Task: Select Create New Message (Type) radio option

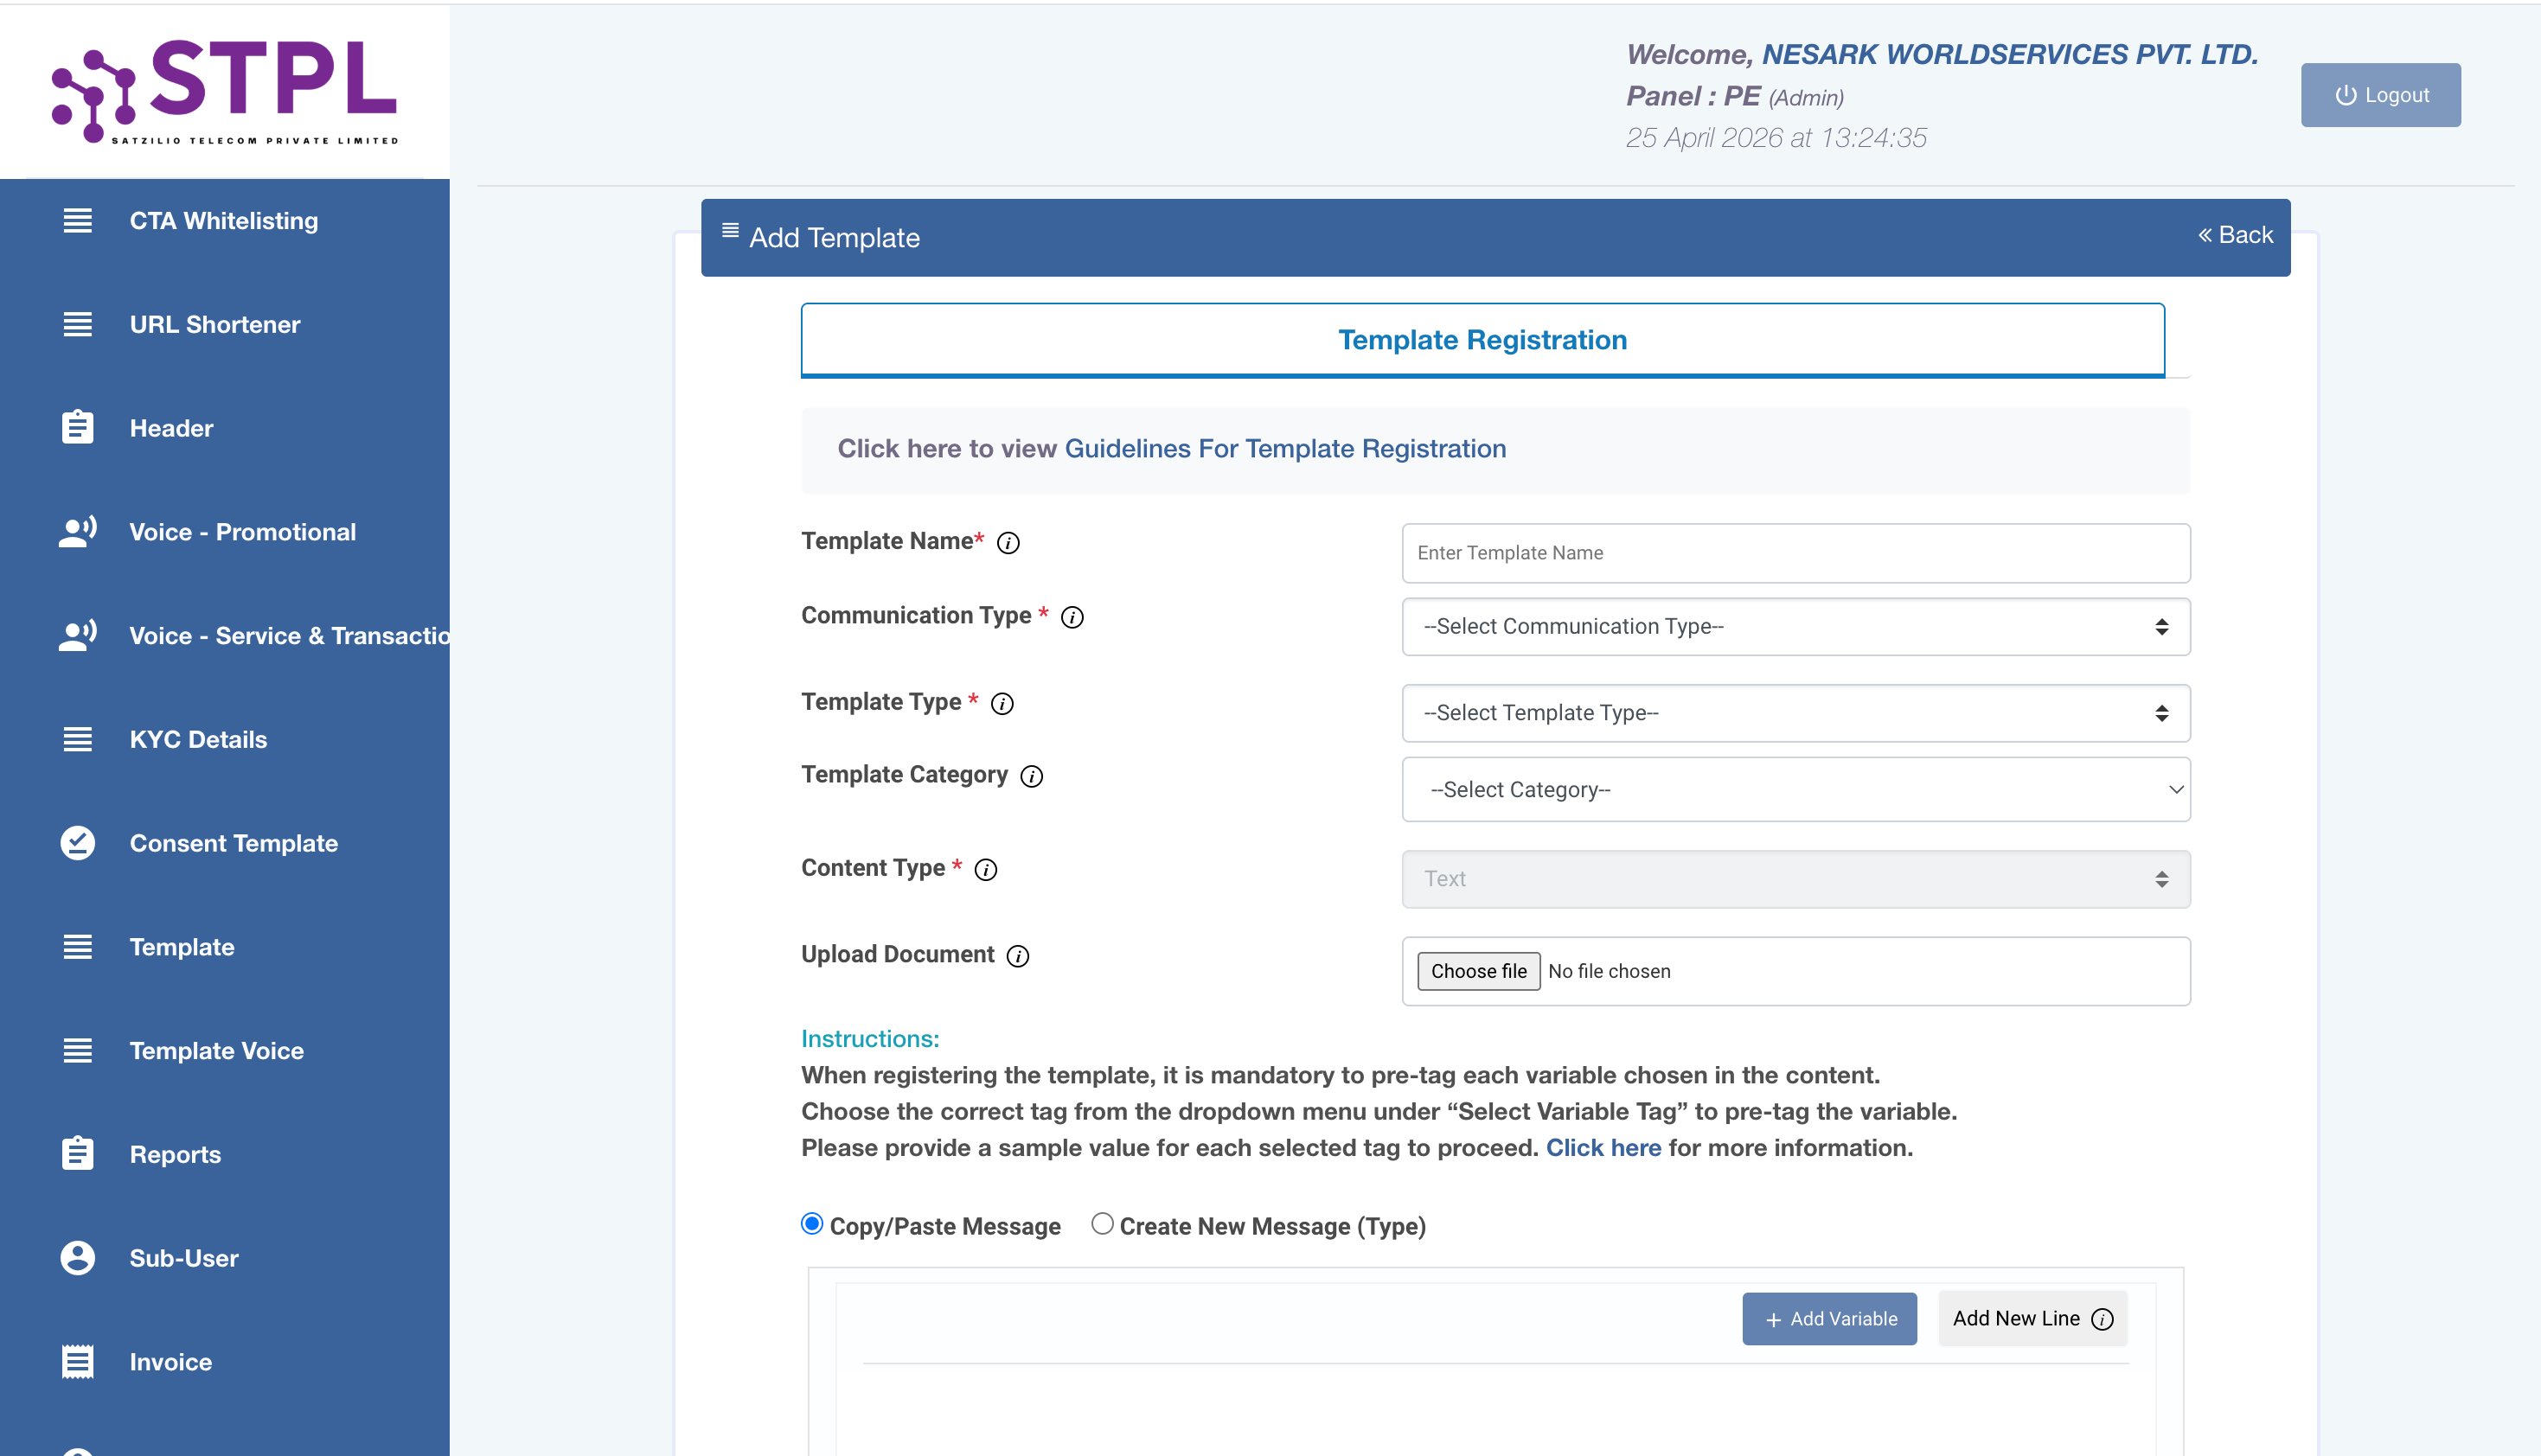Action: 1102,1224
